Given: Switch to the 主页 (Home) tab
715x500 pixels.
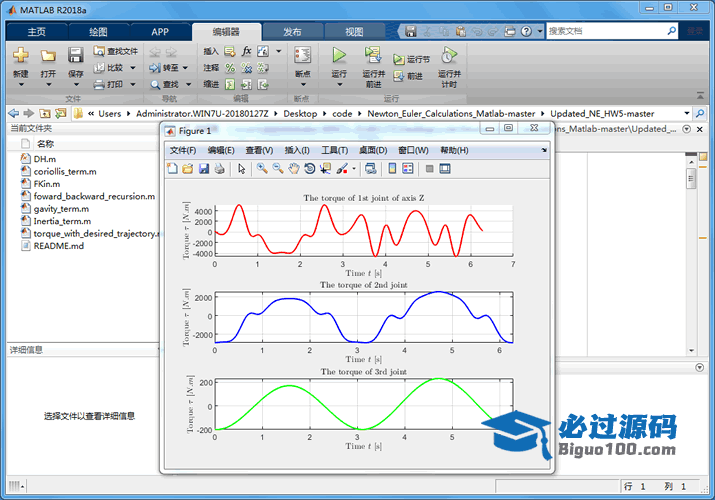Looking at the screenshot, I should tap(36, 32).
